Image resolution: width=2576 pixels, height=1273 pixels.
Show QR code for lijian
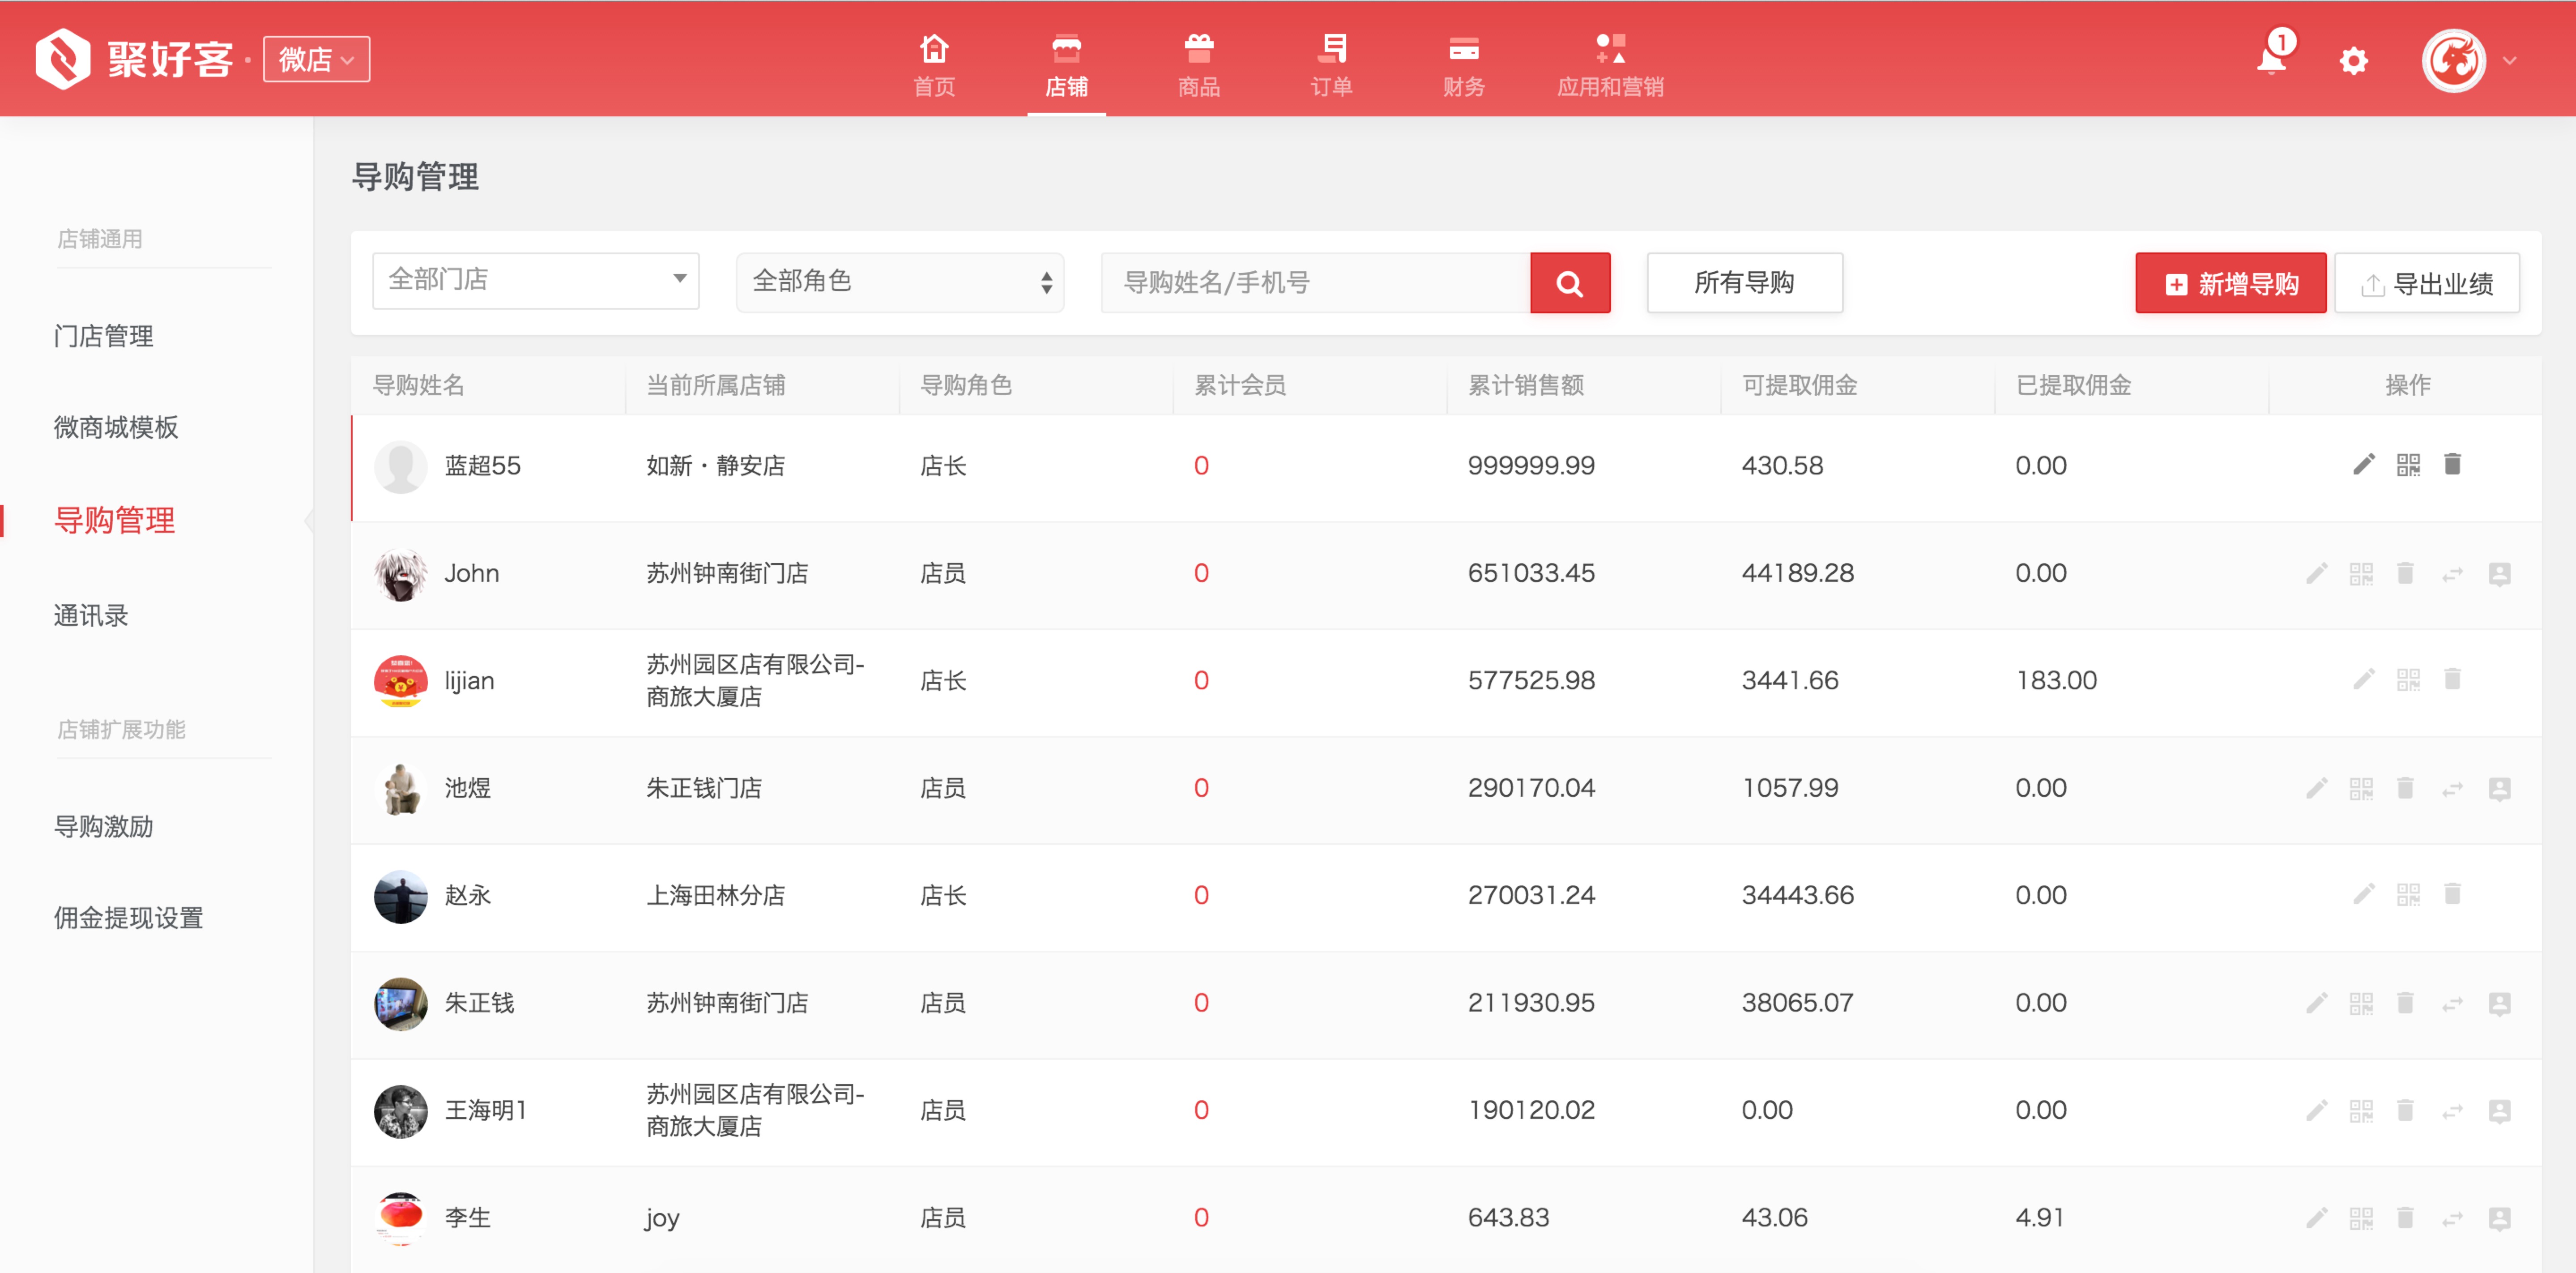click(2408, 679)
